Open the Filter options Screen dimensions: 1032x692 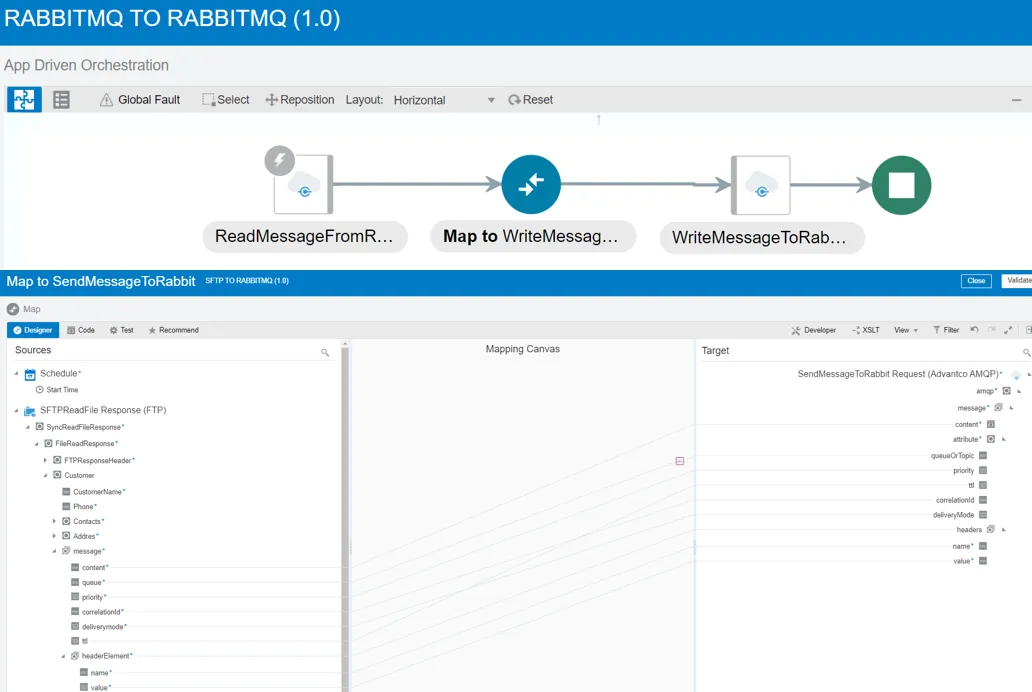click(x=946, y=330)
